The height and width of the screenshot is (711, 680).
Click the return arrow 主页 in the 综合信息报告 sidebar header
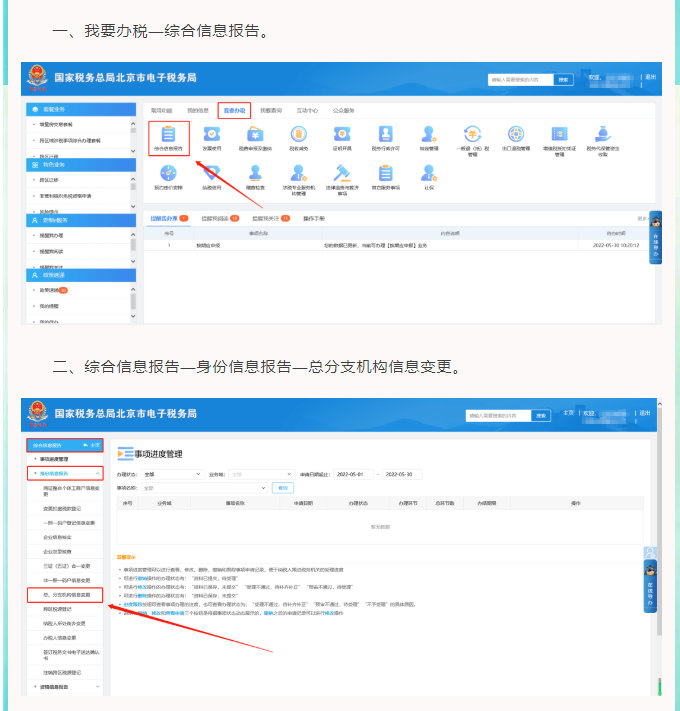click(x=92, y=445)
